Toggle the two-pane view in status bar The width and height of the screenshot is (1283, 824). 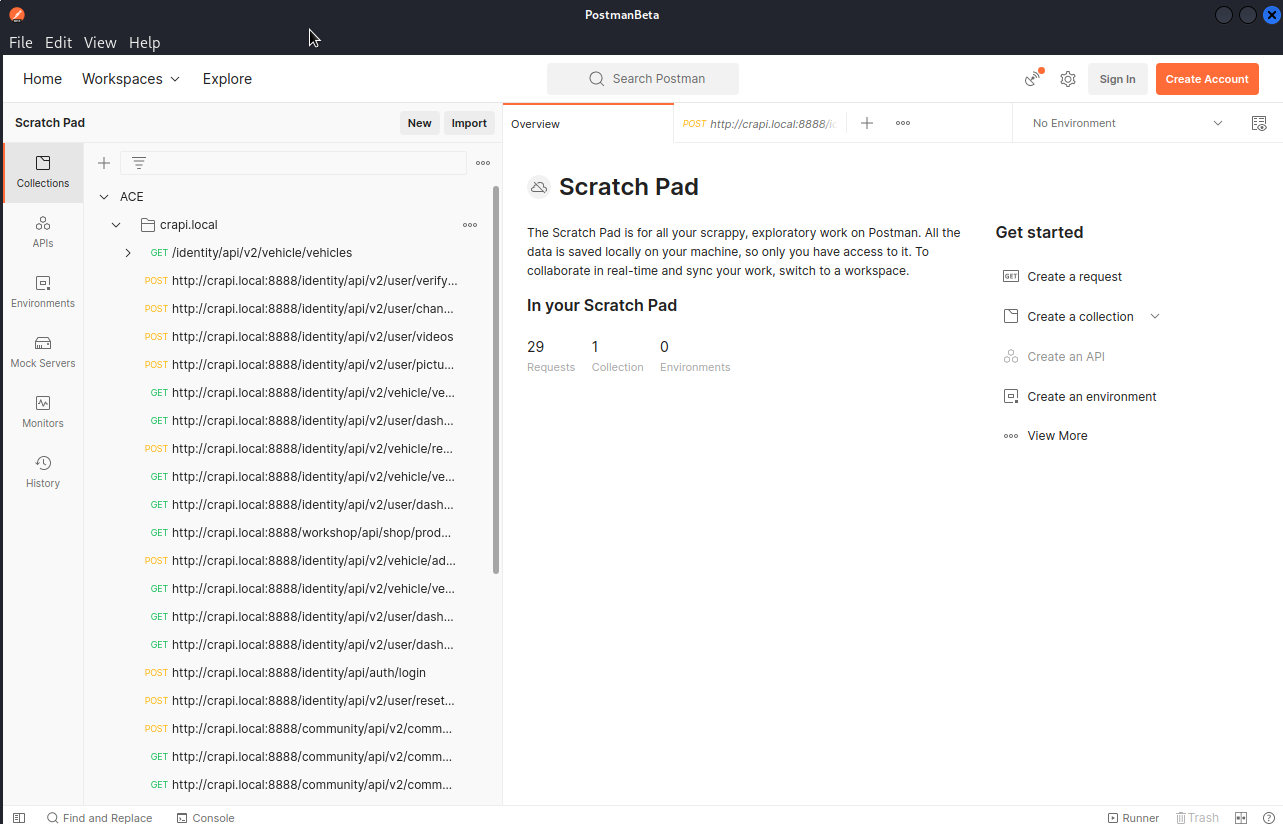click(1241, 817)
